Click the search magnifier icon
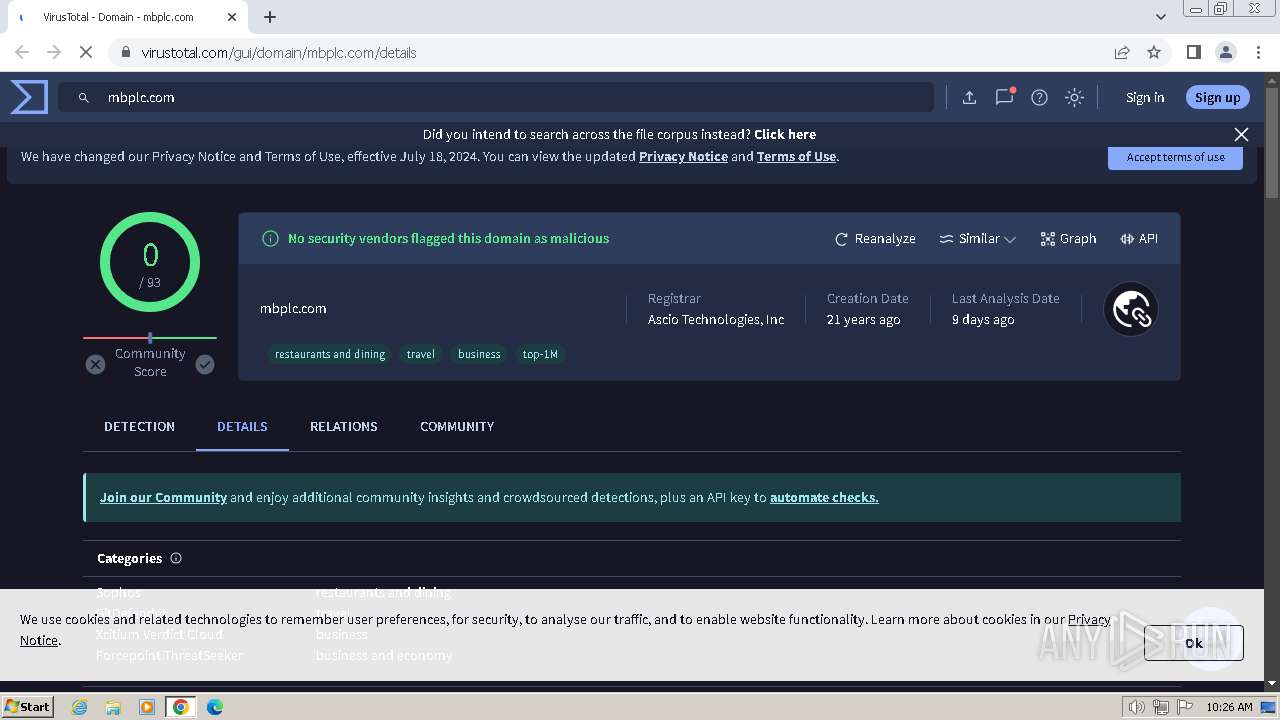 coord(84,98)
